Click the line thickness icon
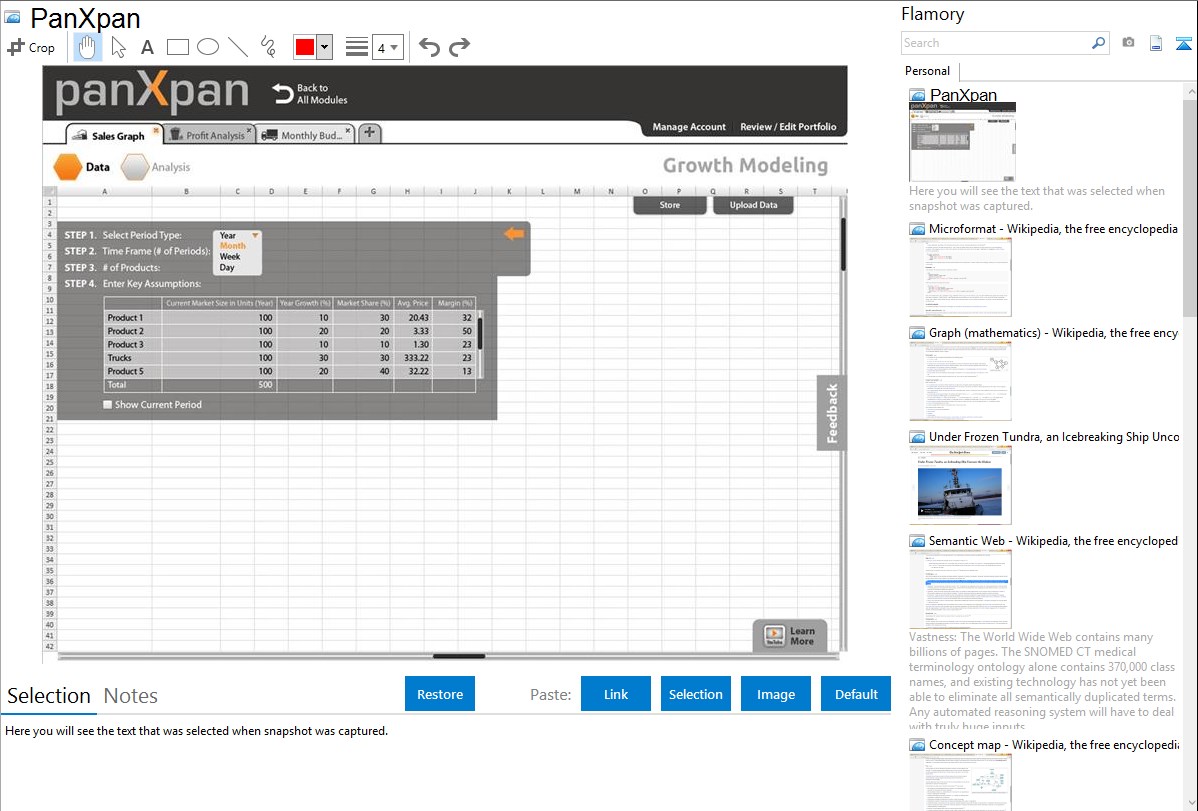Viewport: 1198px width, 811px height. (357, 47)
